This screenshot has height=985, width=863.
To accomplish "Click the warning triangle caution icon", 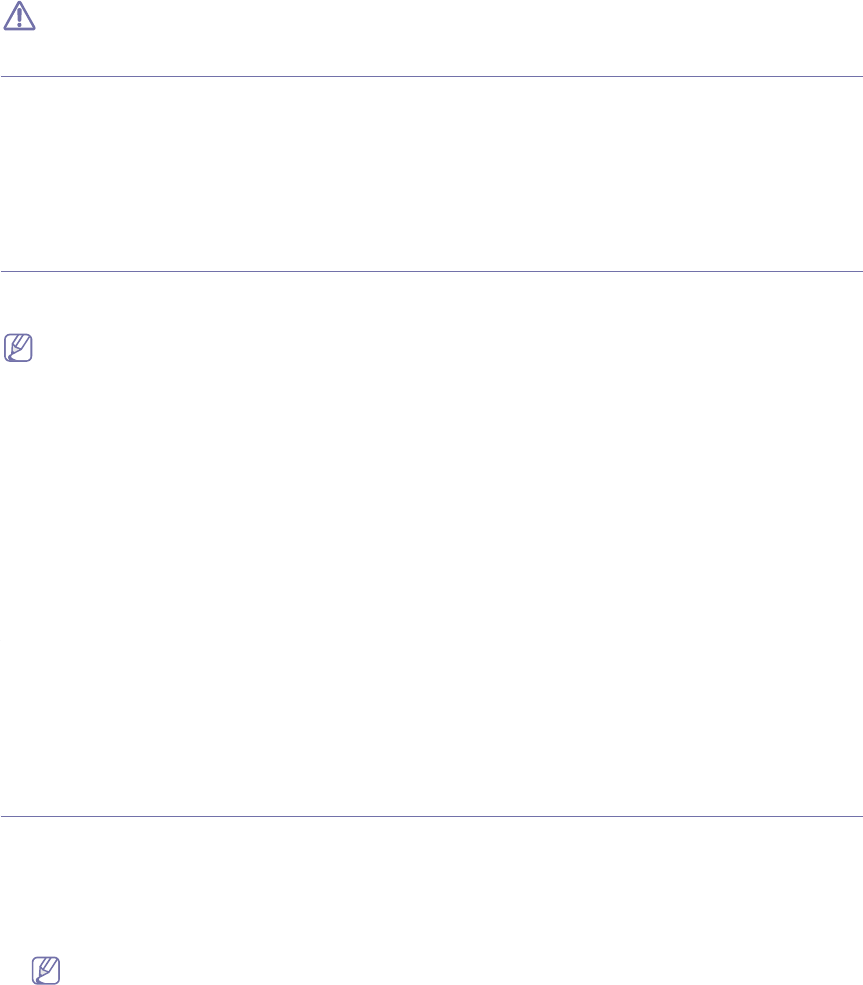I will point(18,18).
